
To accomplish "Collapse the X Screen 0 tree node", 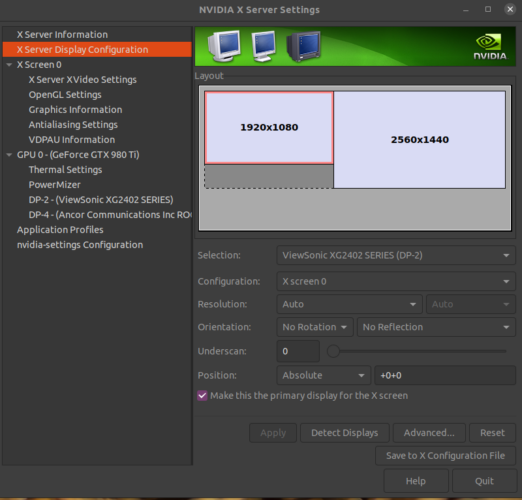I will [x=9, y=65].
